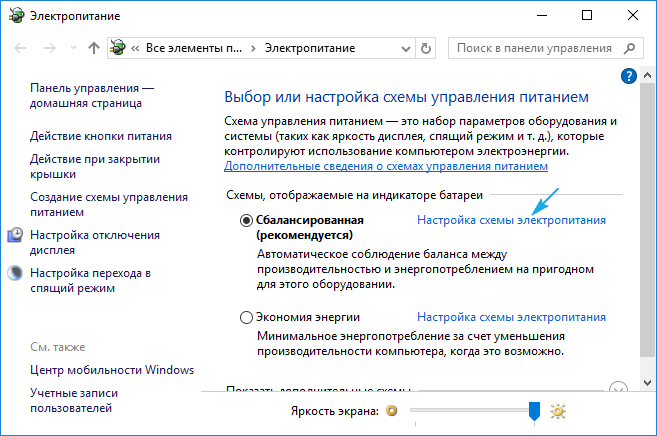Click the high brightness sun icon

(x=558, y=411)
